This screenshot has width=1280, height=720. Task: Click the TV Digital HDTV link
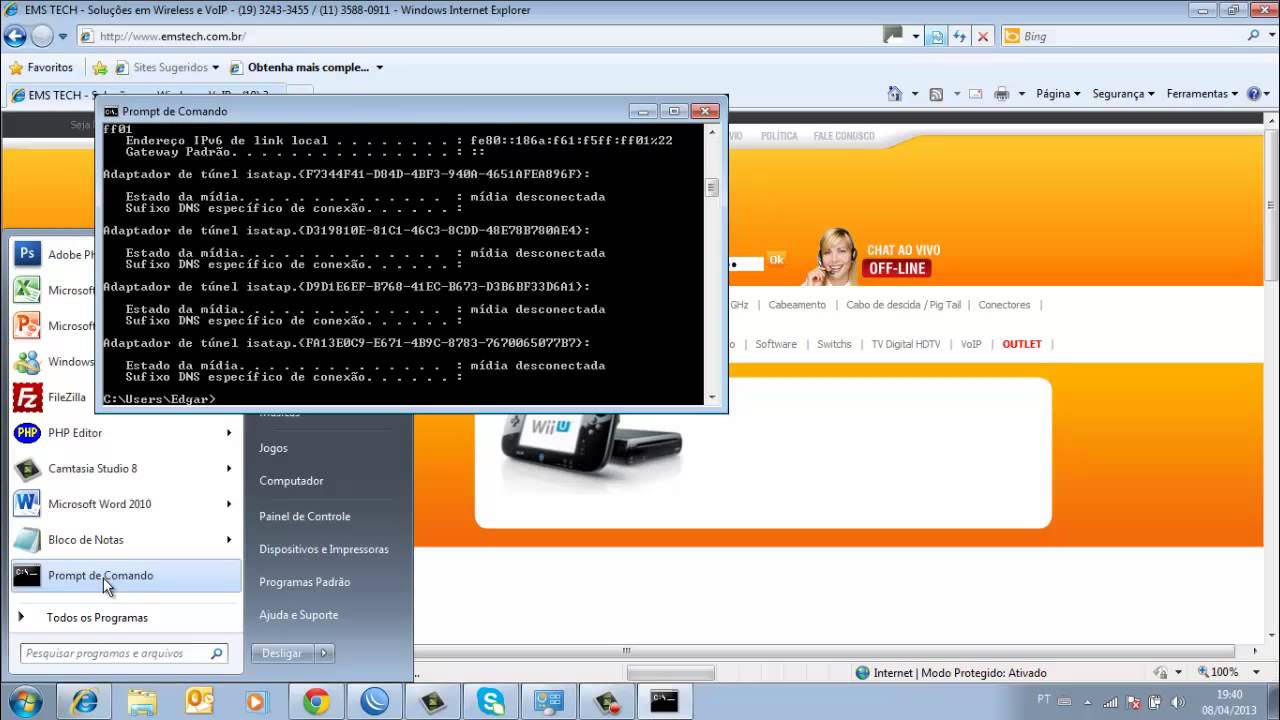click(x=906, y=344)
